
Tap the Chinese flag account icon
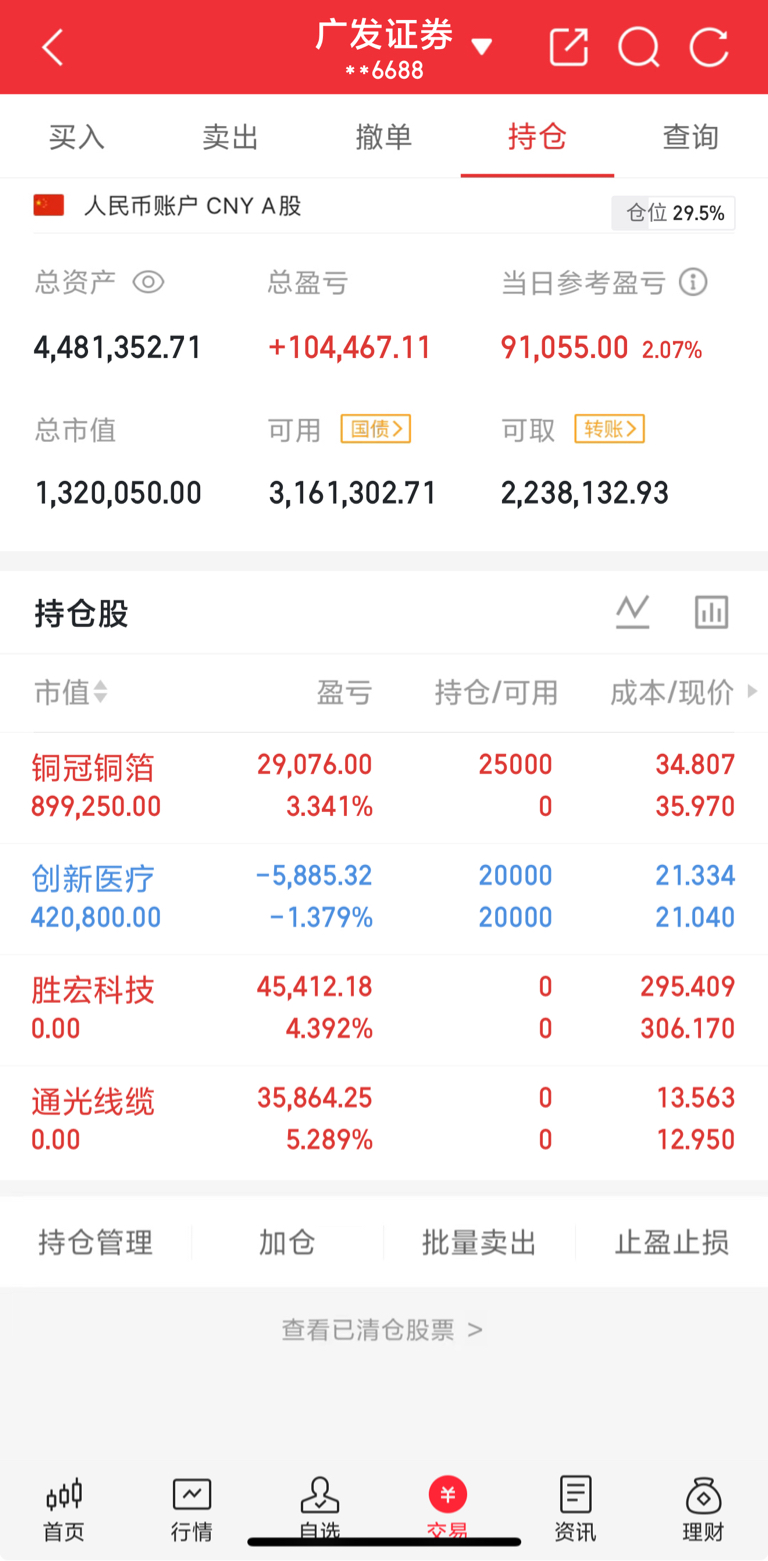pos(49,205)
